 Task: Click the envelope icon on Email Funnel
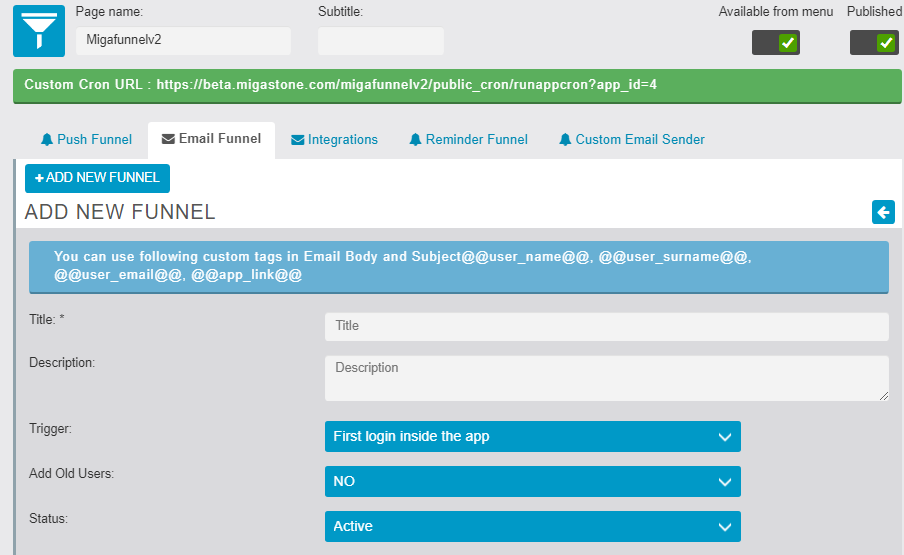[x=168, y=139]
